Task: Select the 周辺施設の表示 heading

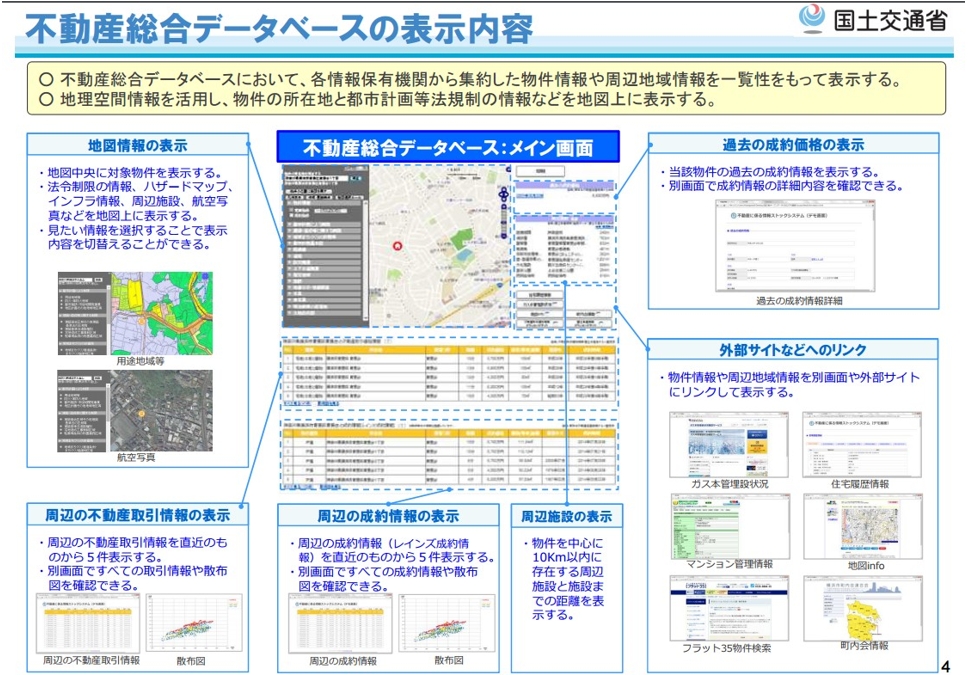Action: click(x=567, y=516)
